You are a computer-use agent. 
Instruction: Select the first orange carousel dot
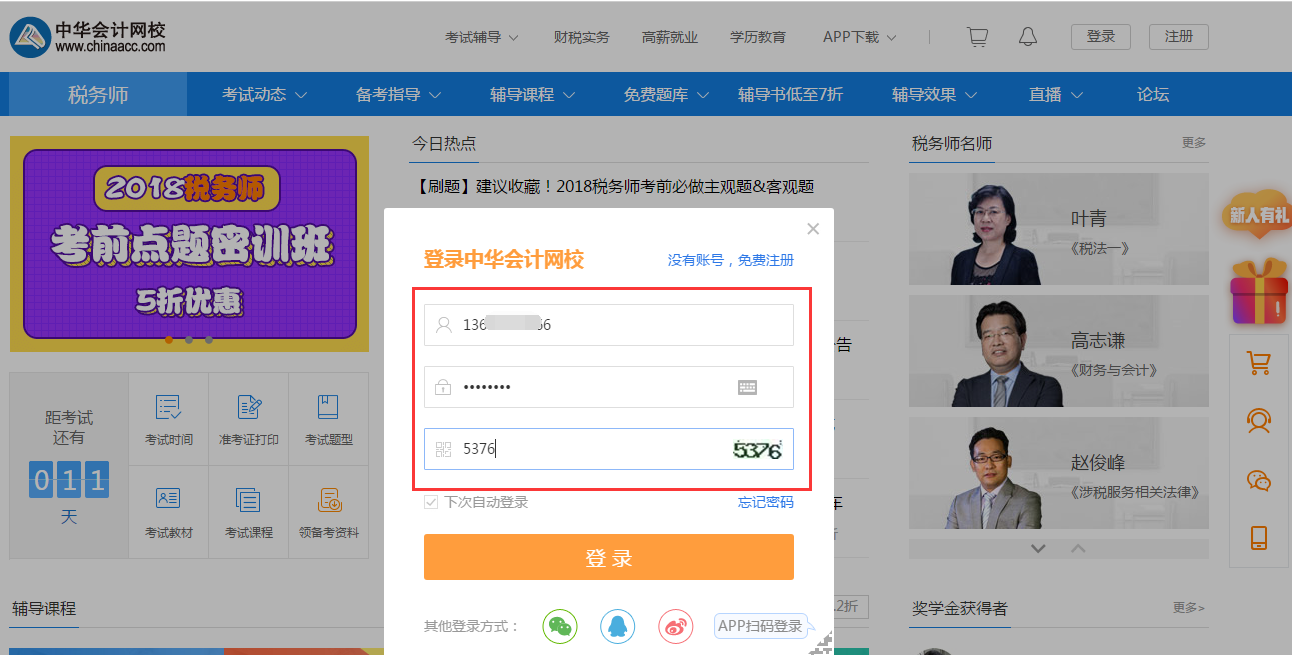169,339
